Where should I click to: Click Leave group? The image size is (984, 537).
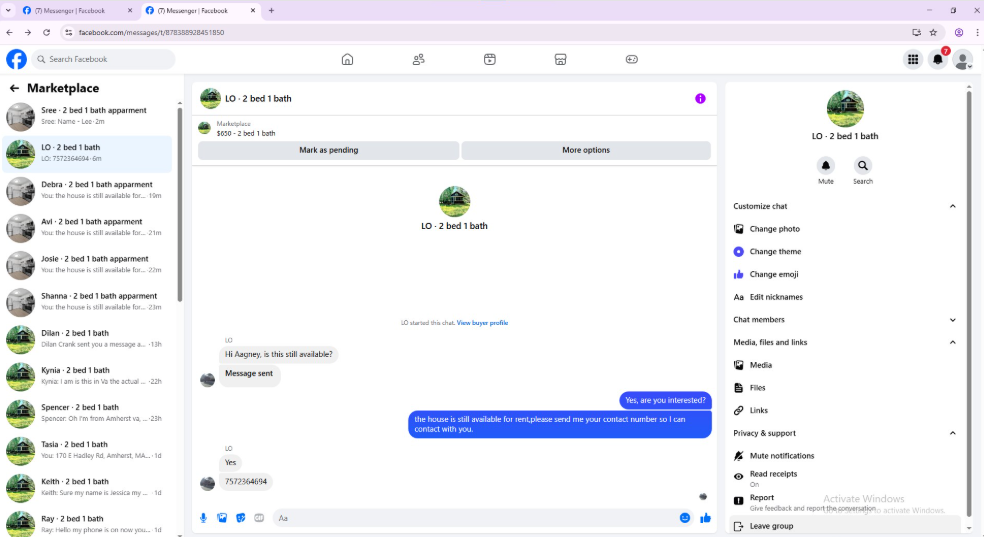pos(845,526)
